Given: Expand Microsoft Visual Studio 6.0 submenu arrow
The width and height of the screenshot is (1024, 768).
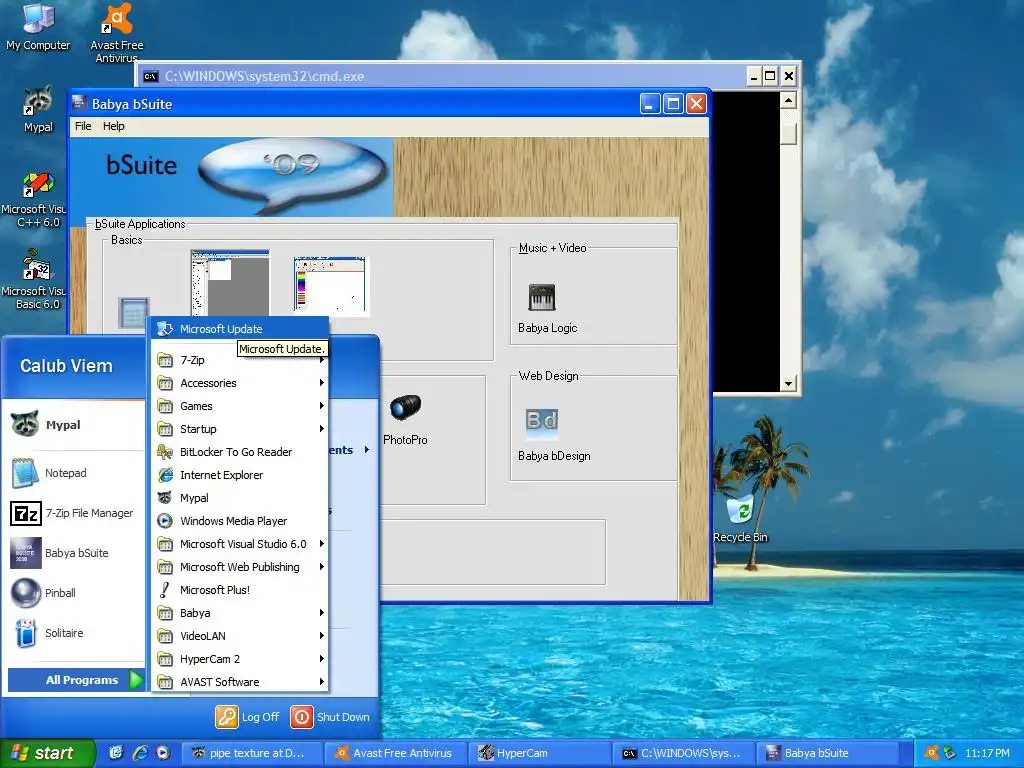Looking at the screenshot, I should 322,543.
